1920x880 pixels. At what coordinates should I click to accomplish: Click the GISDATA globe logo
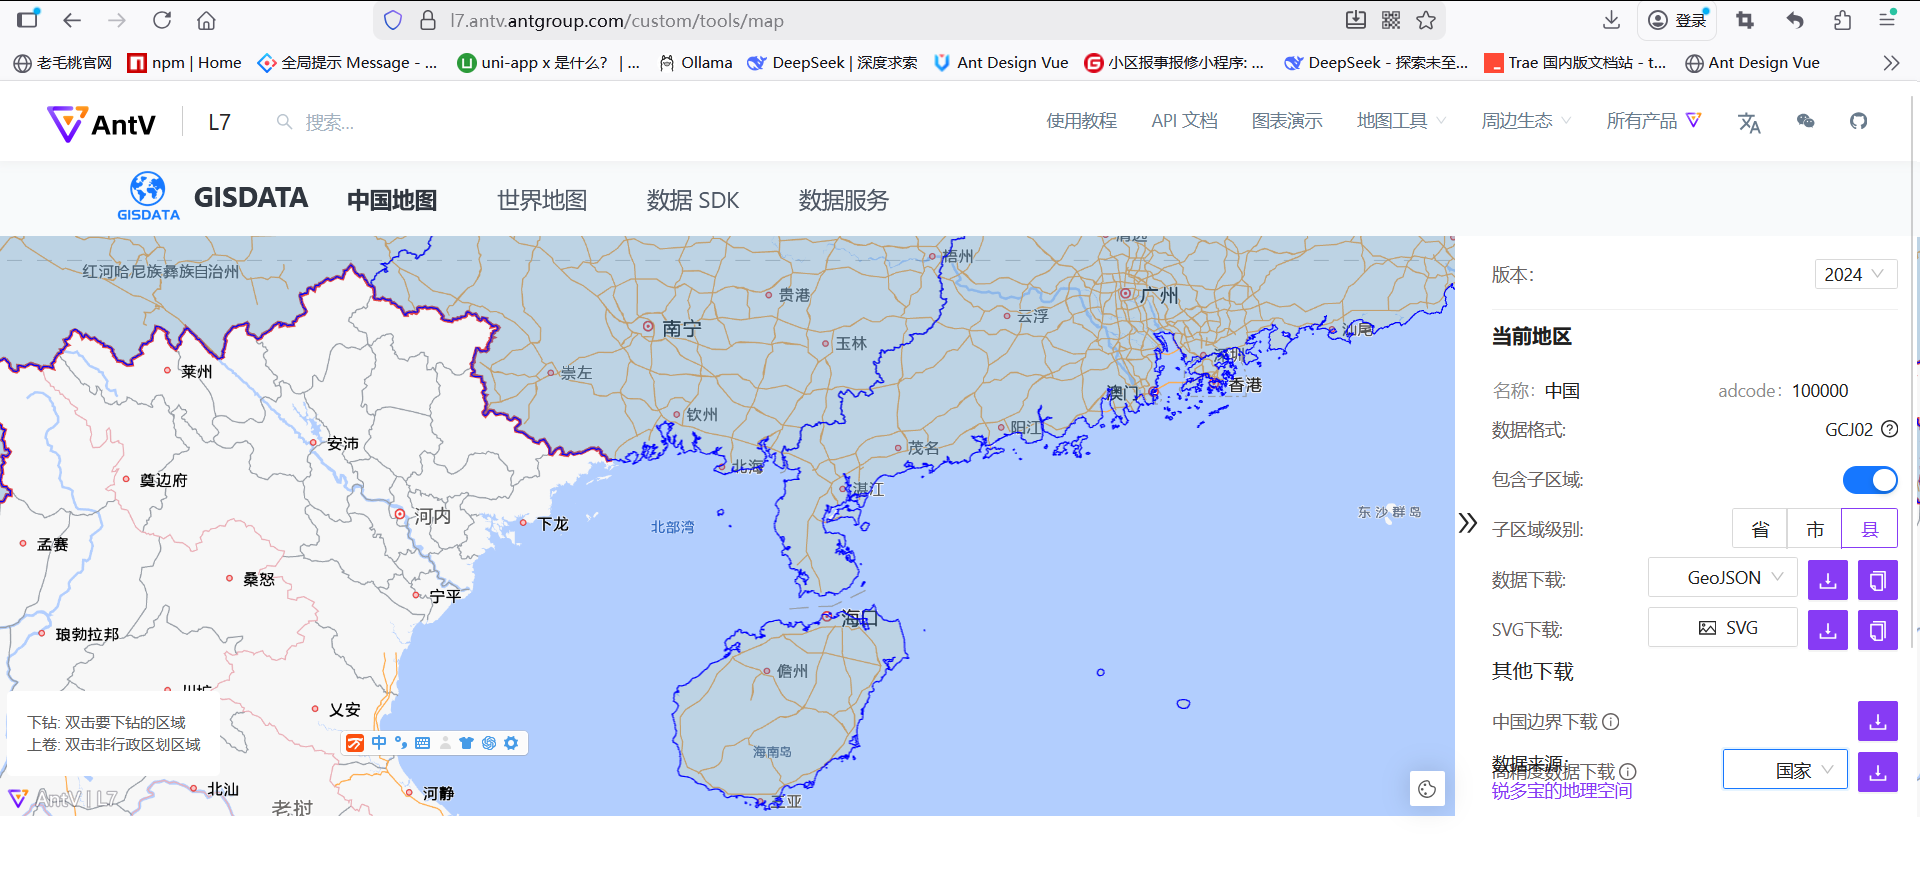pyautogui.click(x=148, y=196)
